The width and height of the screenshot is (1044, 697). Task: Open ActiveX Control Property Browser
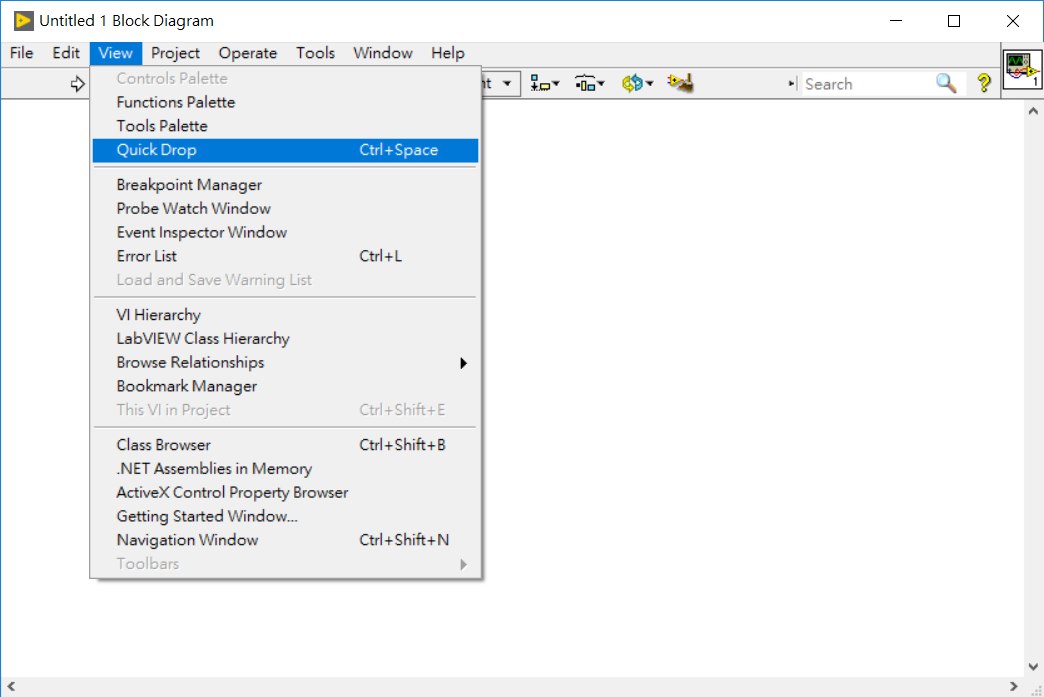(285, 493)
